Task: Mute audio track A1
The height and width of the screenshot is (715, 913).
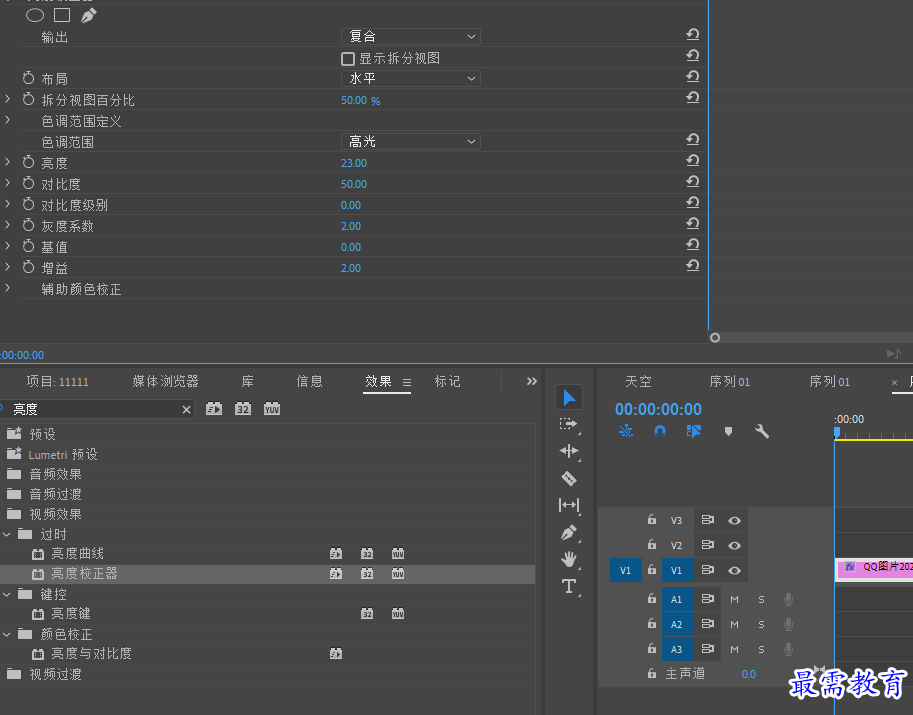Action: (x=734, y=600)
